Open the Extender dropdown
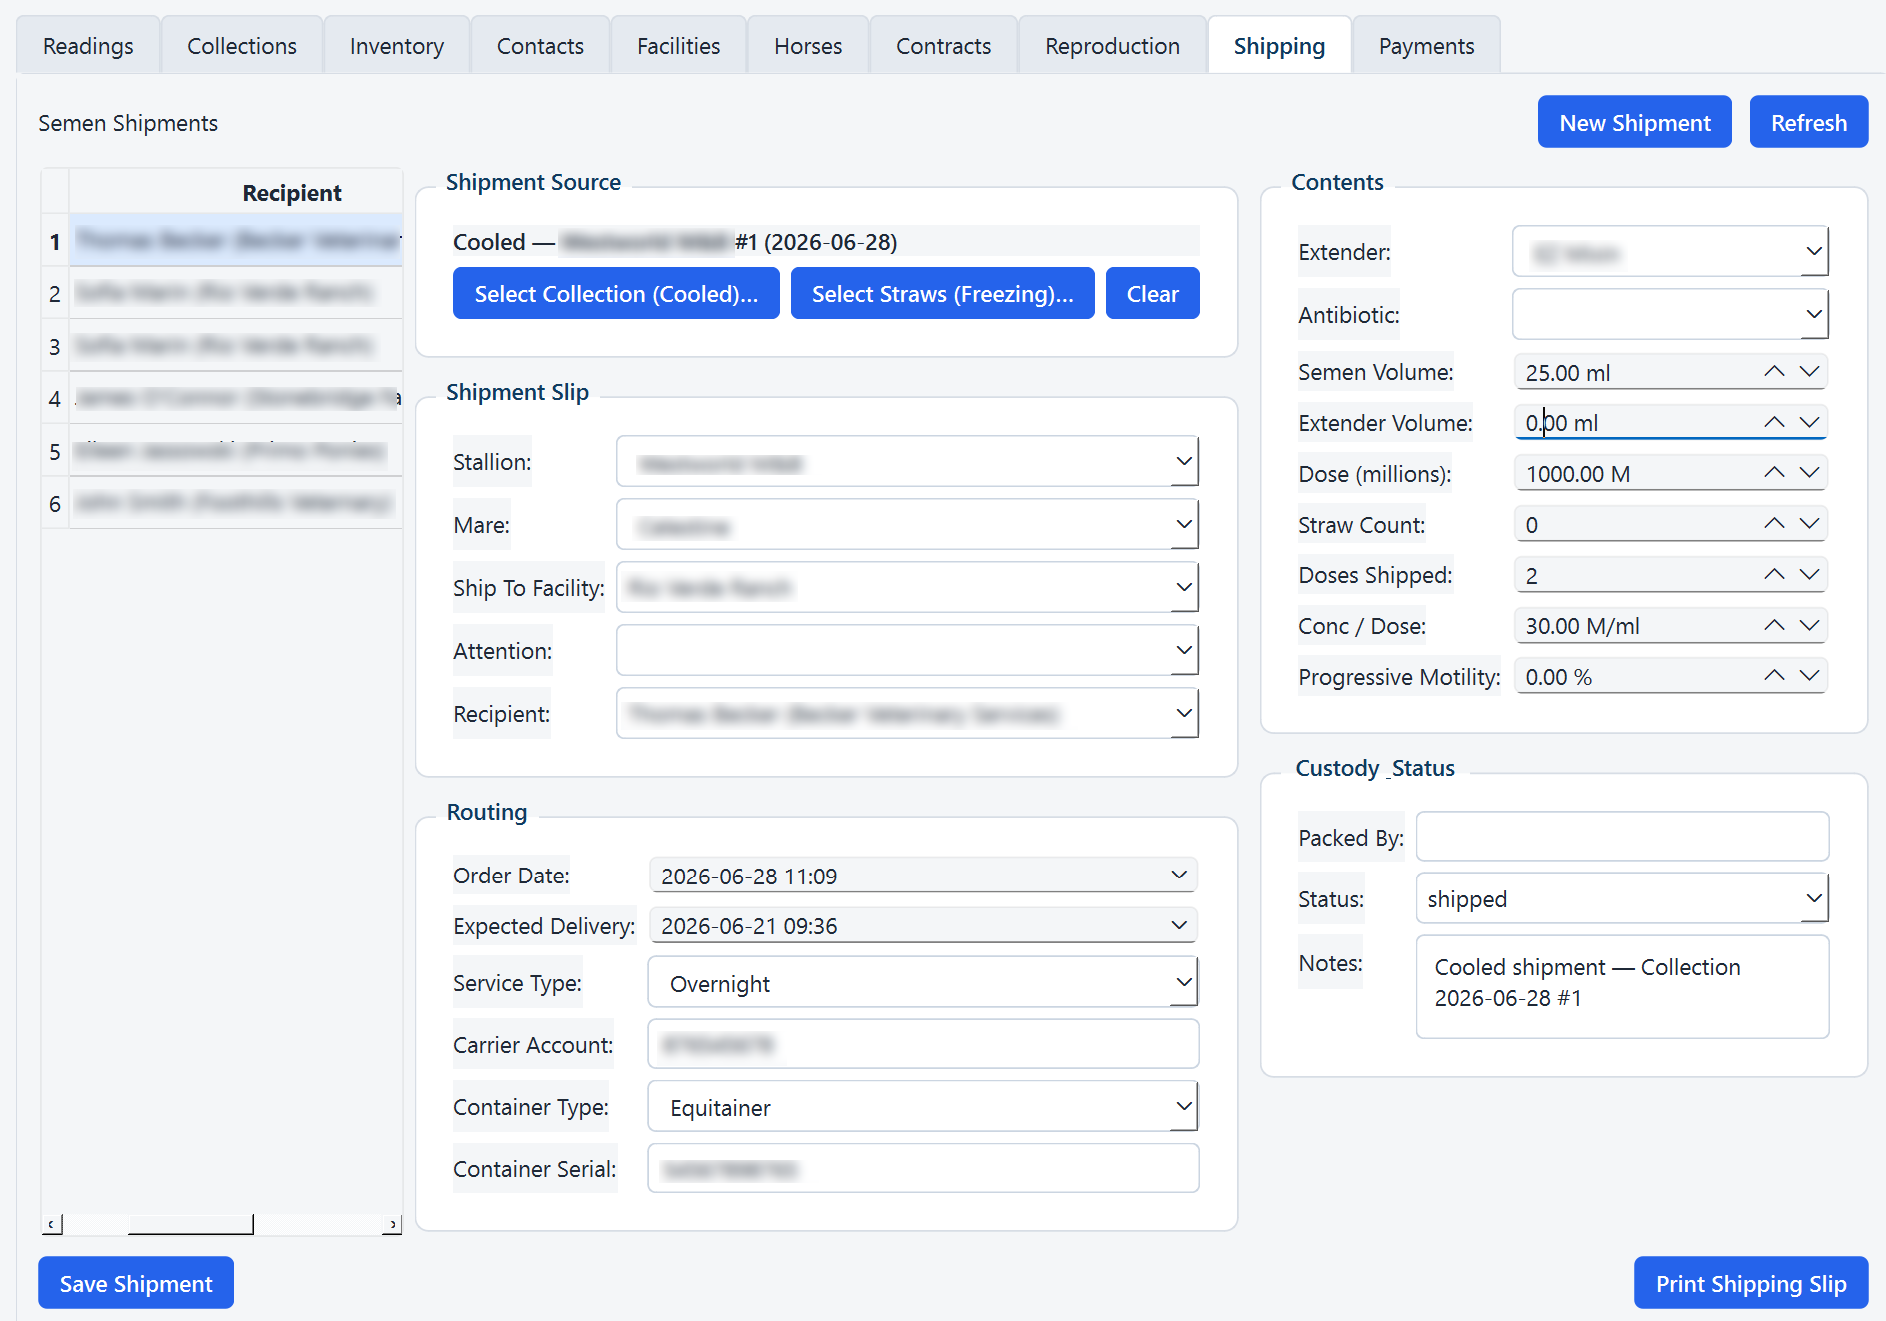Screen dimensions: 1886x1321 [1814, 252]
